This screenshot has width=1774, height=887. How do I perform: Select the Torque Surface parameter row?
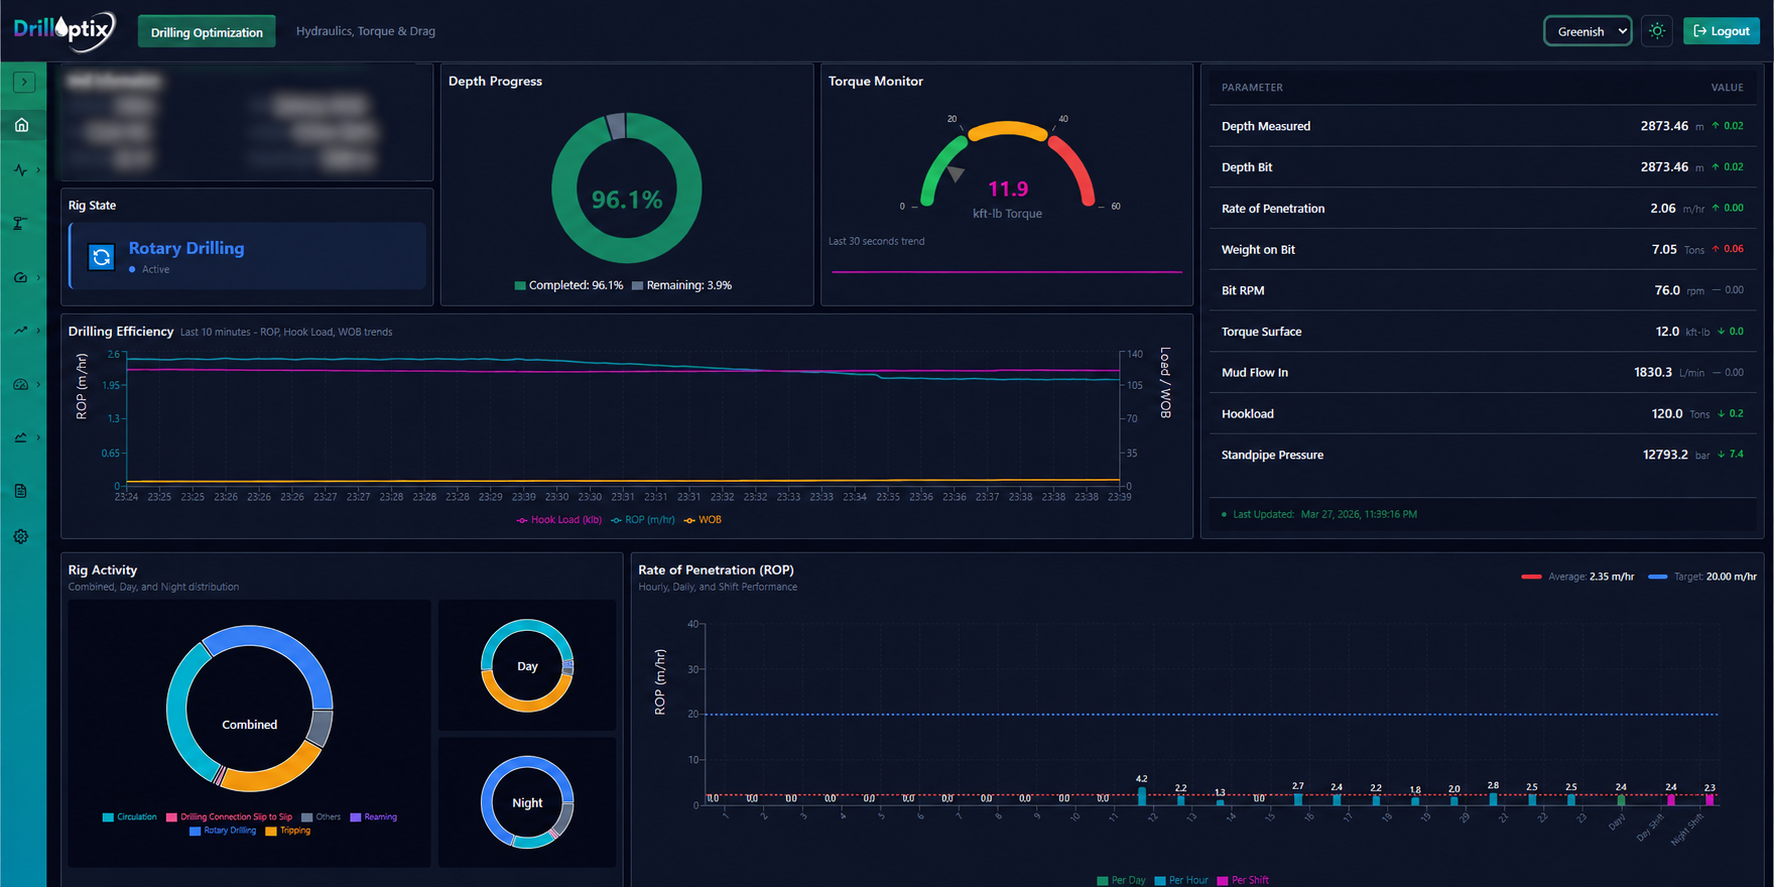(1482, 331)
